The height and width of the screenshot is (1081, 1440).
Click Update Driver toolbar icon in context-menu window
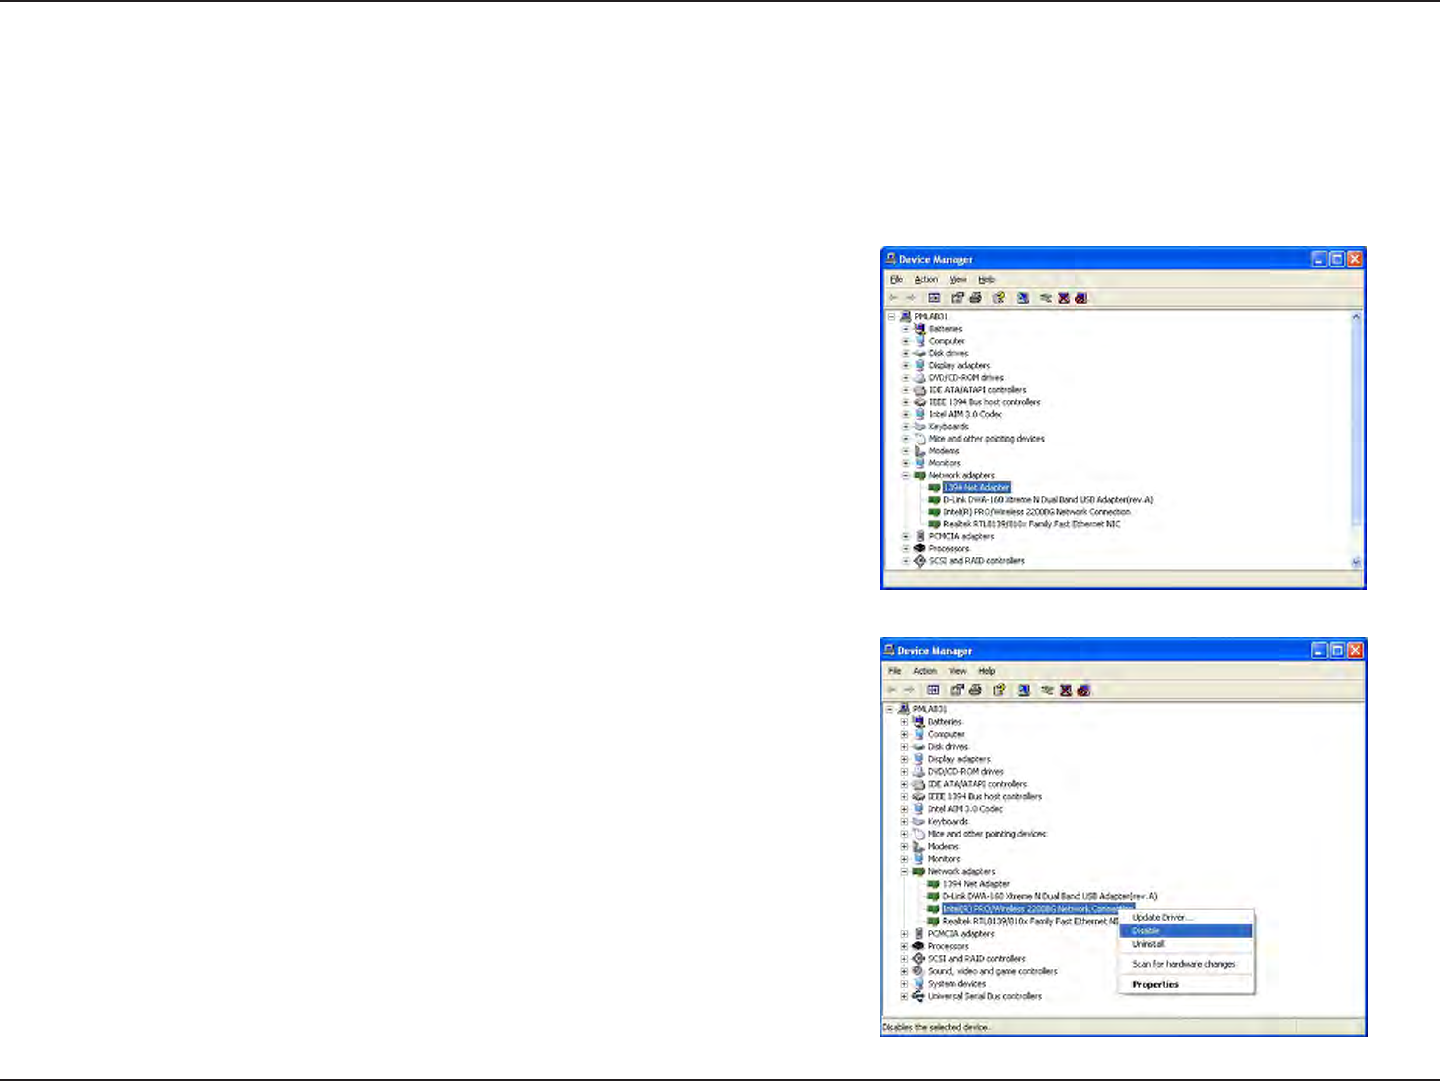pyautogui.click(x=1047, y=690)
